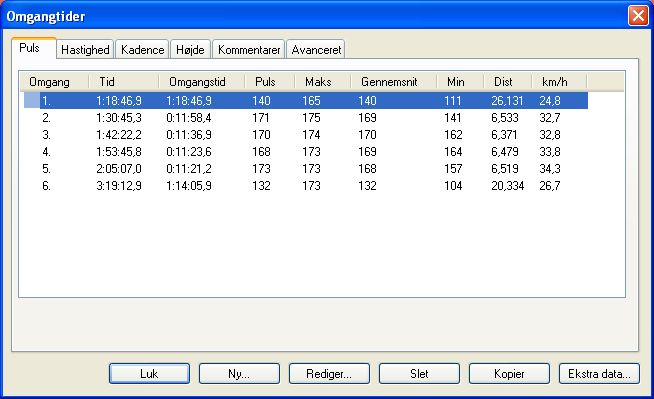
Task: Click the Kopier button
Action: click(509, 374)
